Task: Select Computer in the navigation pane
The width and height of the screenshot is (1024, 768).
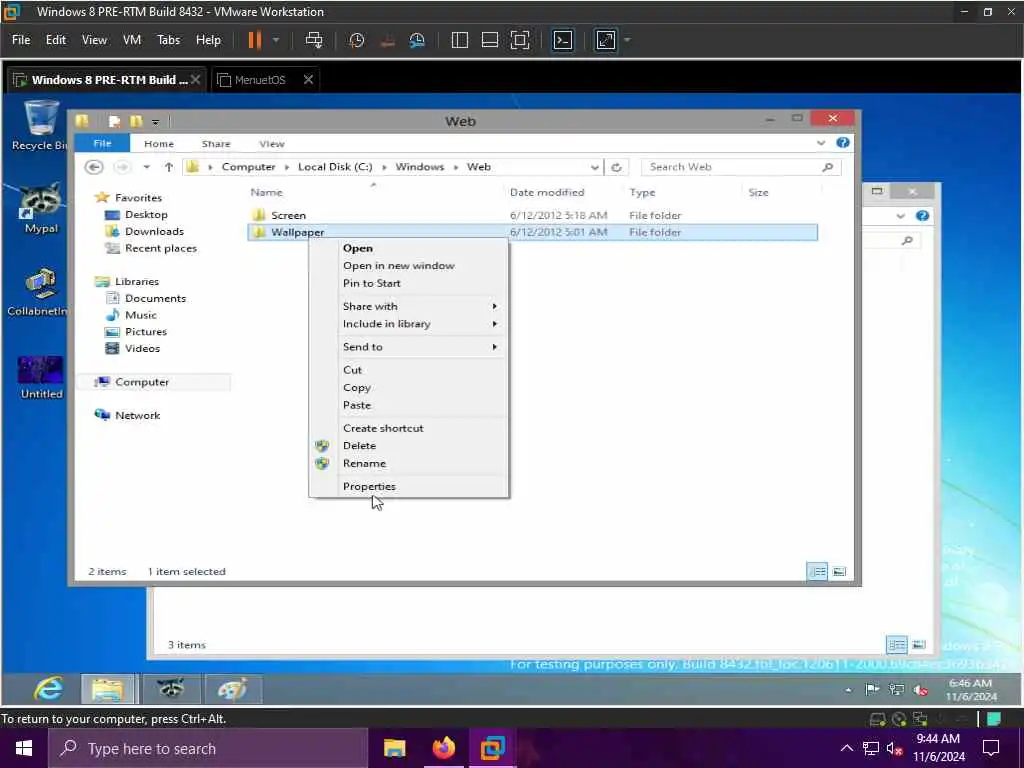Action: 142,382
